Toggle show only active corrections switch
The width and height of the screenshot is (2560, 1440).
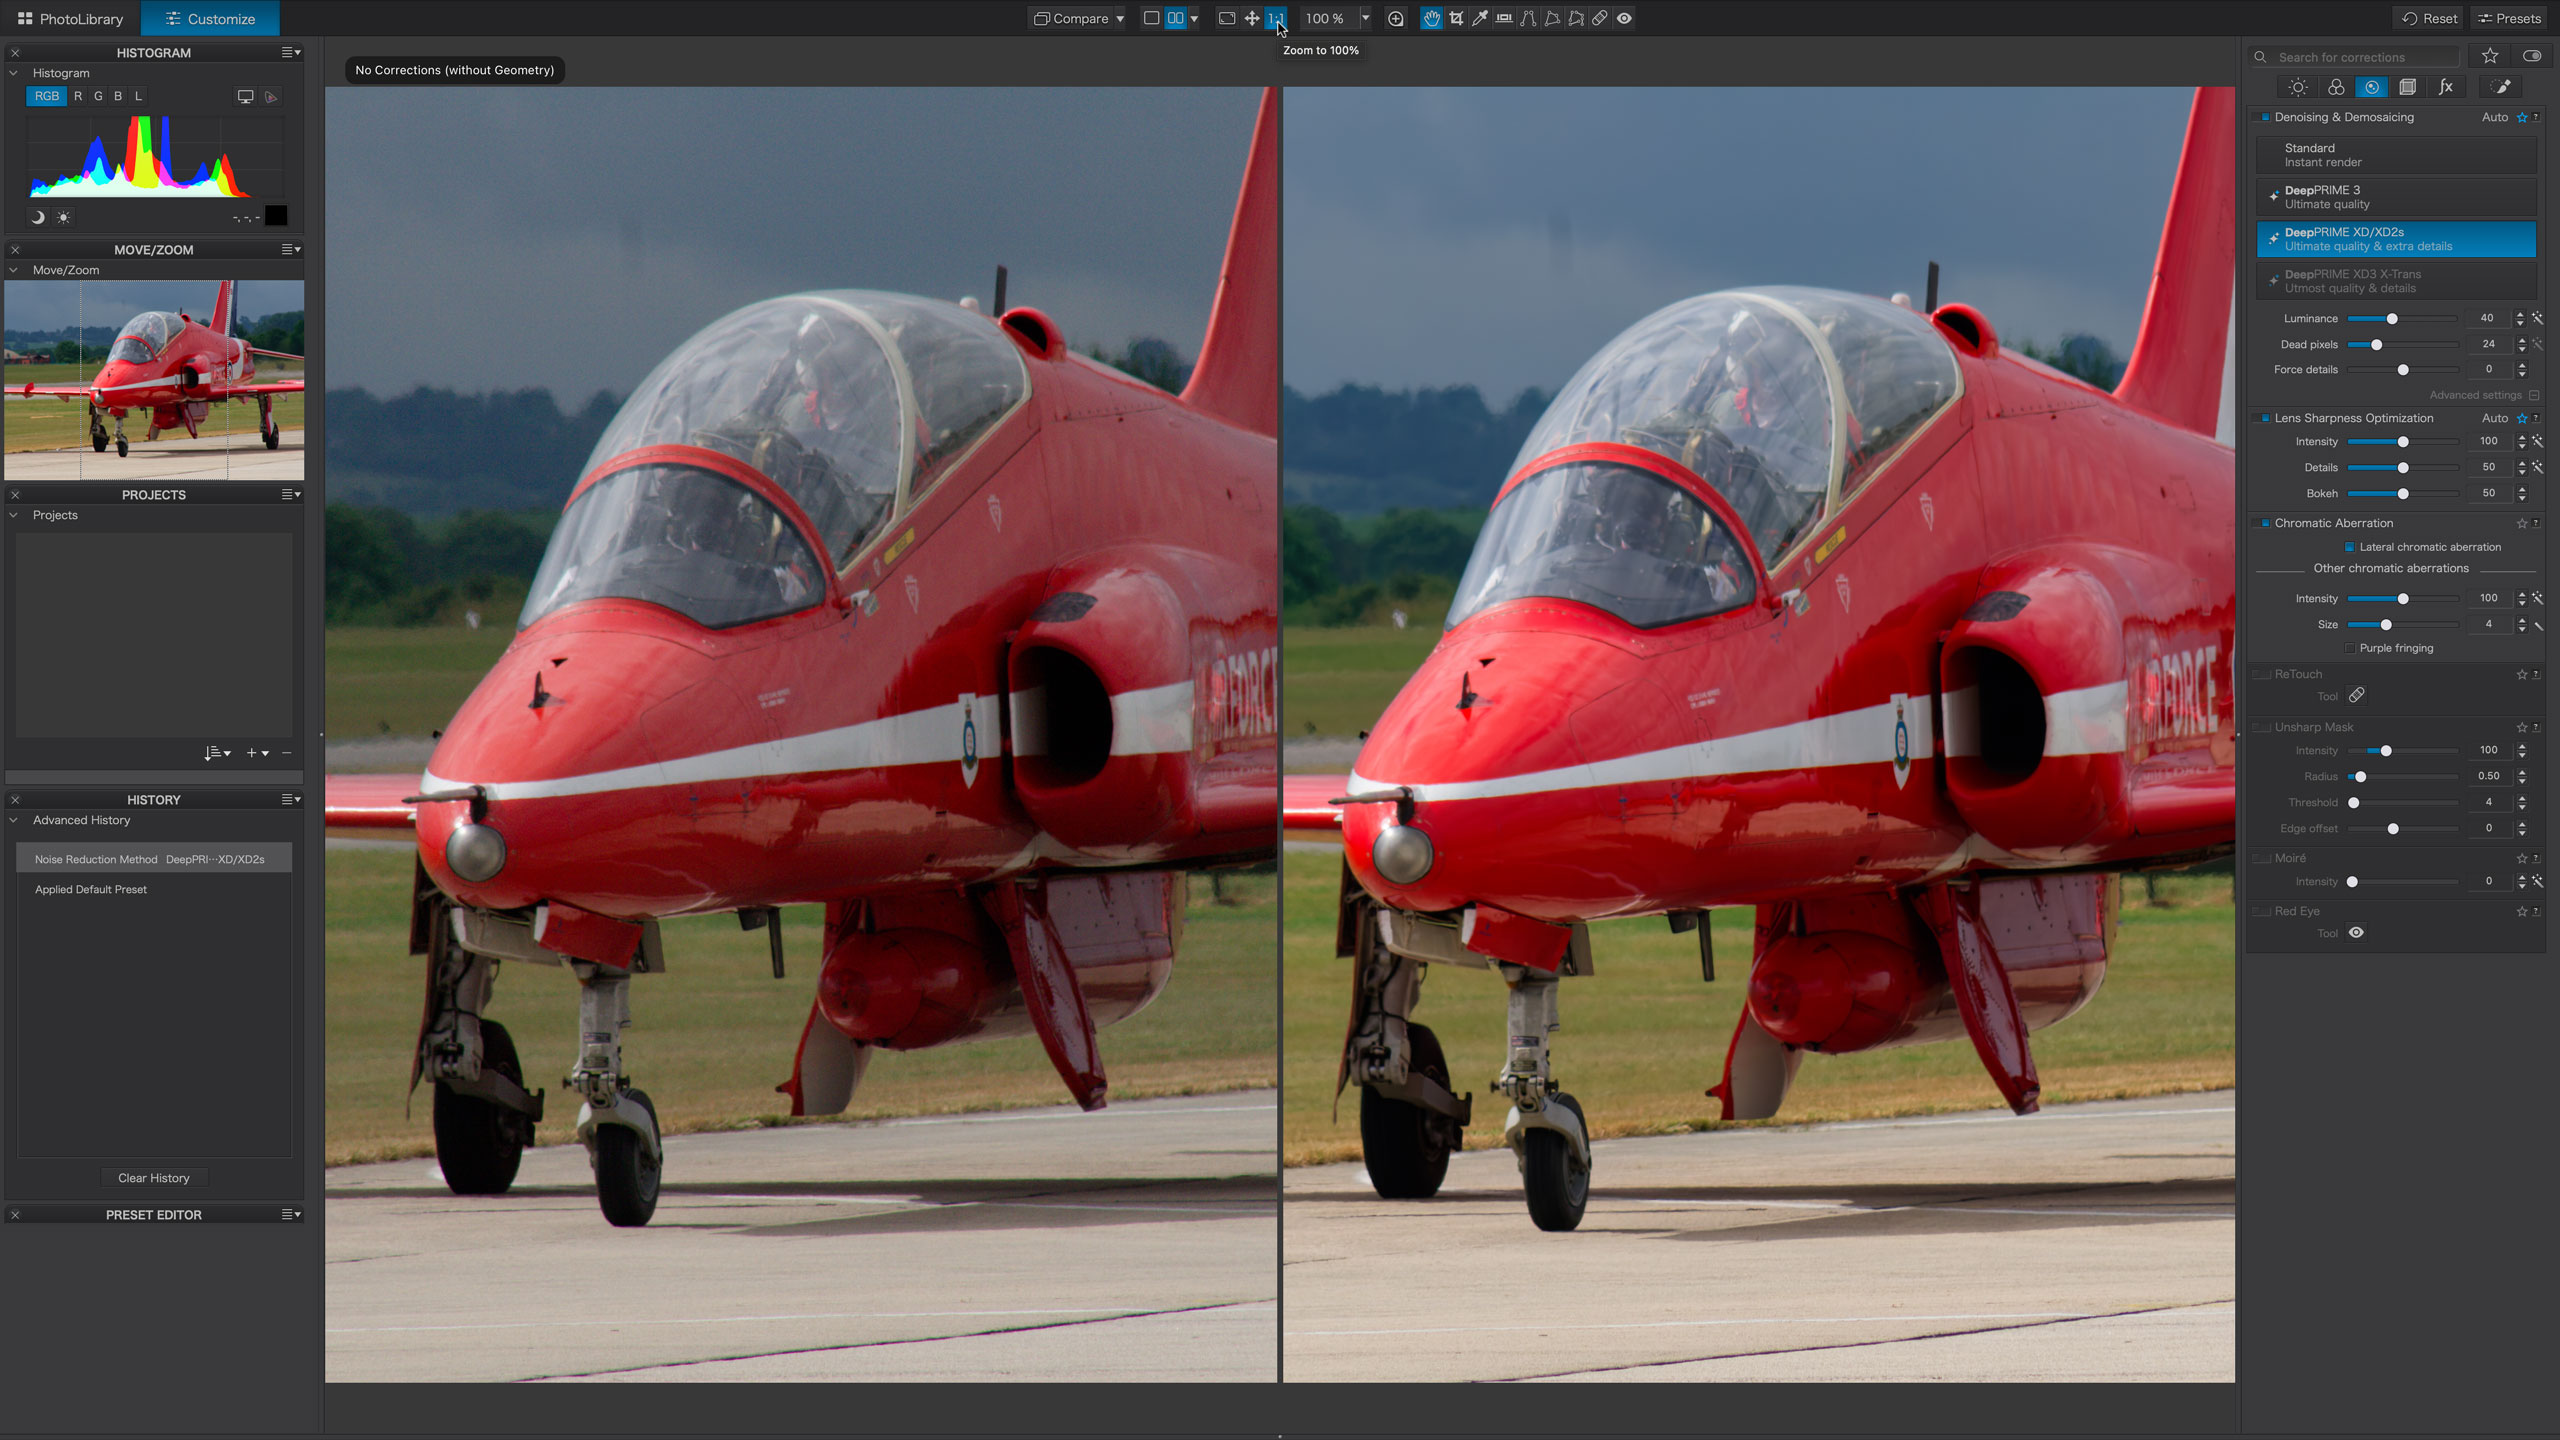pos(2532,56)
